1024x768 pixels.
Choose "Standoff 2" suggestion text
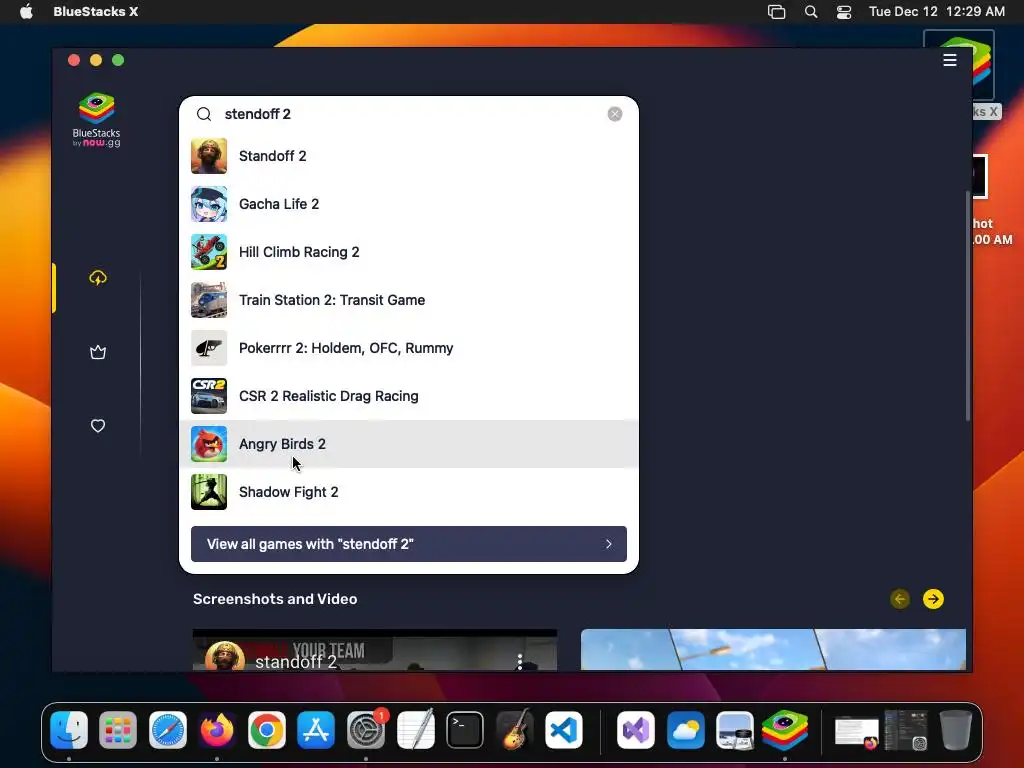(272, 156)
